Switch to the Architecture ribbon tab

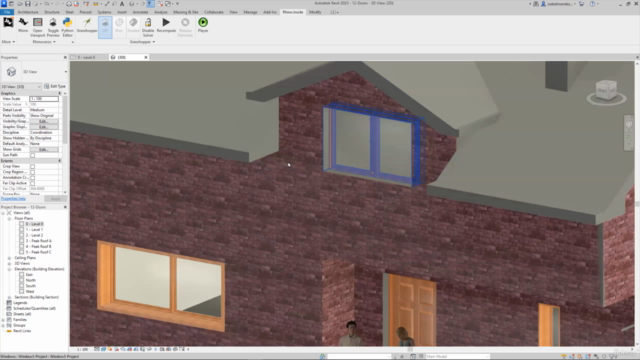pyautogui.click(x=28, y=12)
